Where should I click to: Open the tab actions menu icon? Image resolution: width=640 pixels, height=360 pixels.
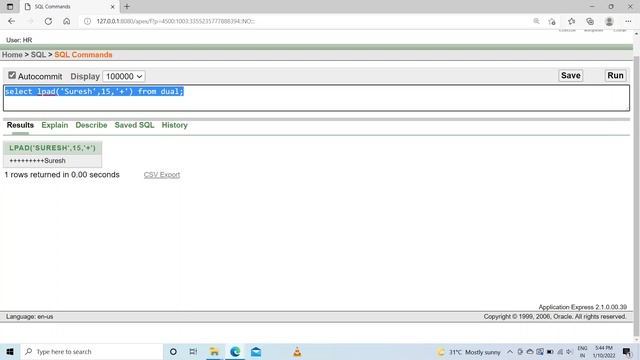click(x=10, y=7)
